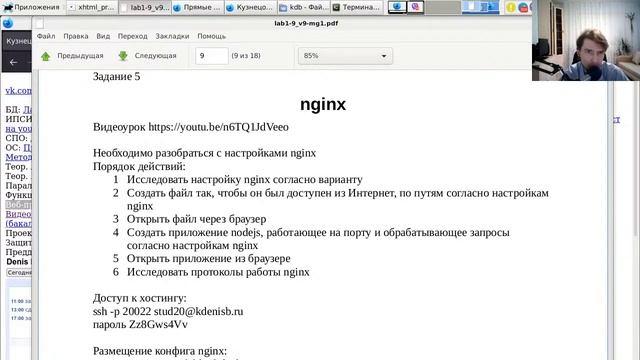
Task: Click 'Размещение конфига nginx:' text
Action: [x=160, y=351]
